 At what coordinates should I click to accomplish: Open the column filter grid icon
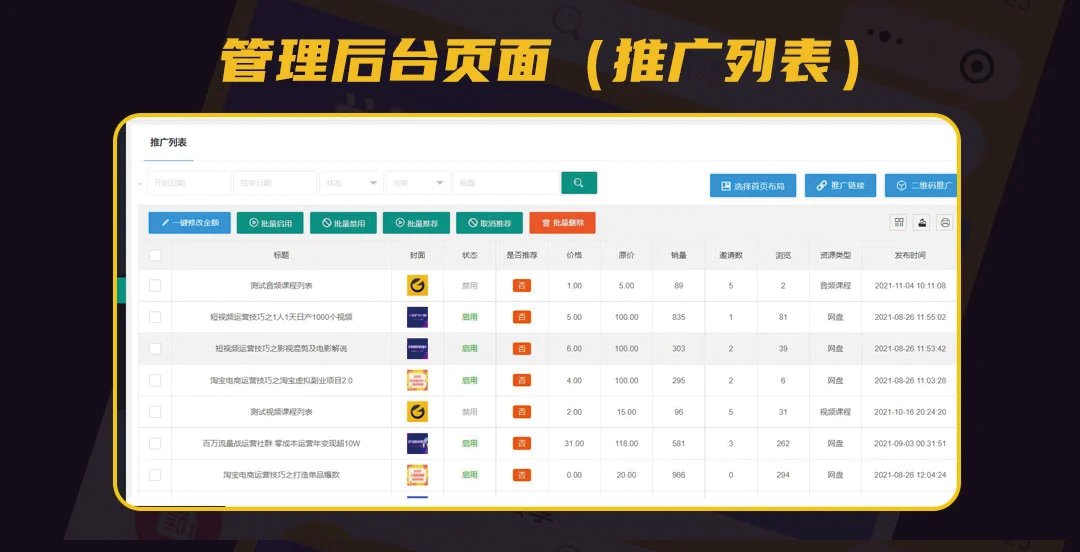click(899, 222)
